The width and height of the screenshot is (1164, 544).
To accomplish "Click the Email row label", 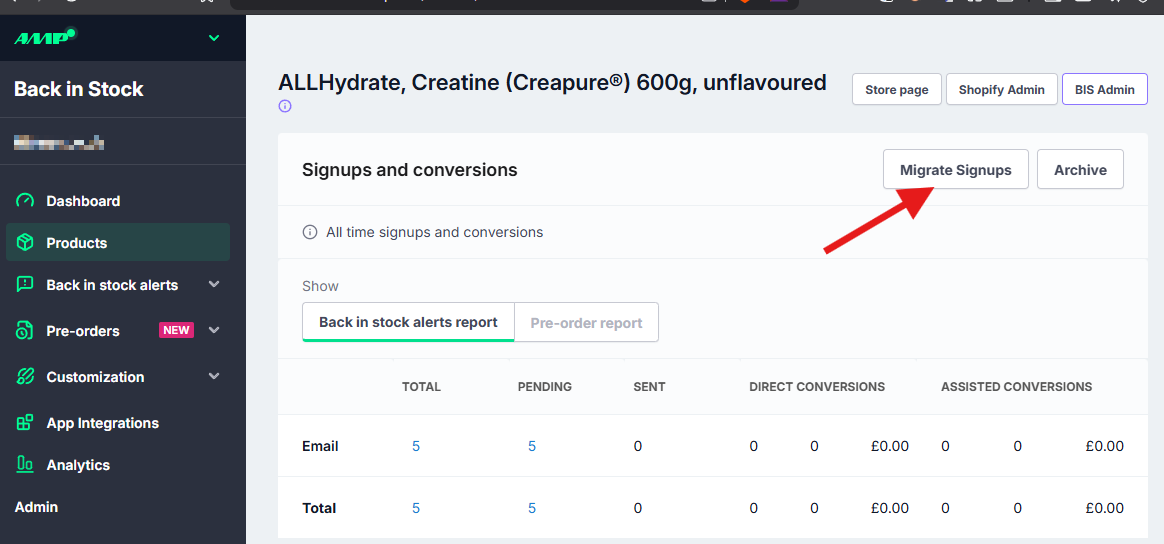I will [320, 446].
